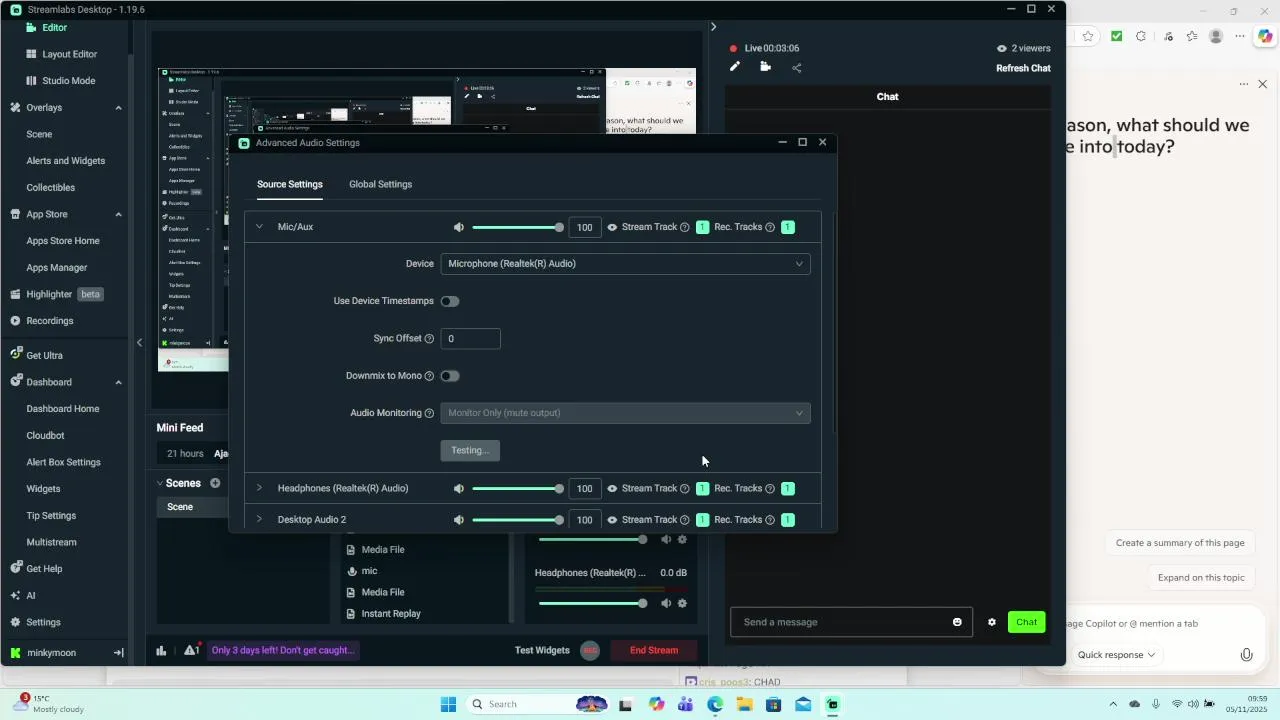Adjust Headphones (Realtek(R)) mixer volume slider
The height and width of the screenshot is (720, 1280).
592,603
